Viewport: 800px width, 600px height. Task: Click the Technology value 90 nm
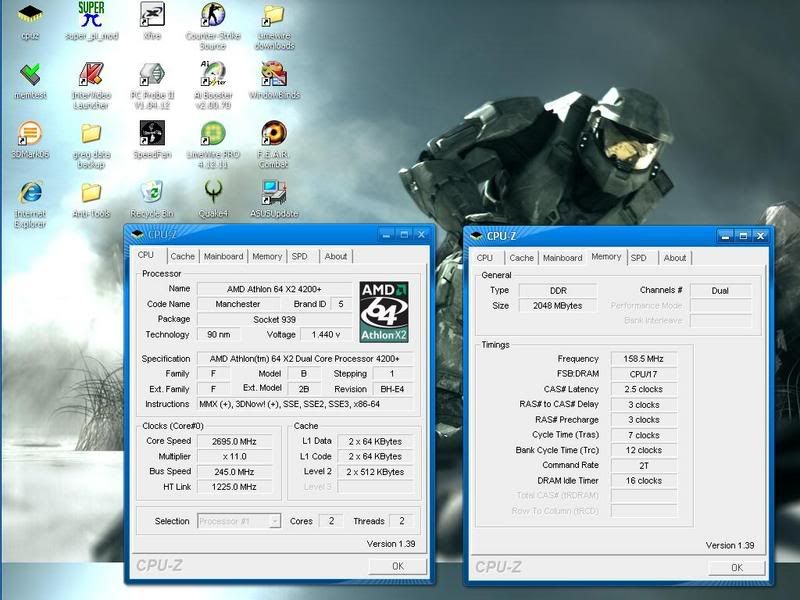(218, 335)
